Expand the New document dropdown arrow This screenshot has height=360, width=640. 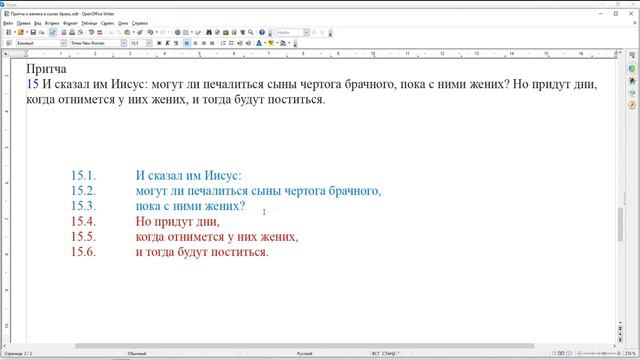coord(14,32)
